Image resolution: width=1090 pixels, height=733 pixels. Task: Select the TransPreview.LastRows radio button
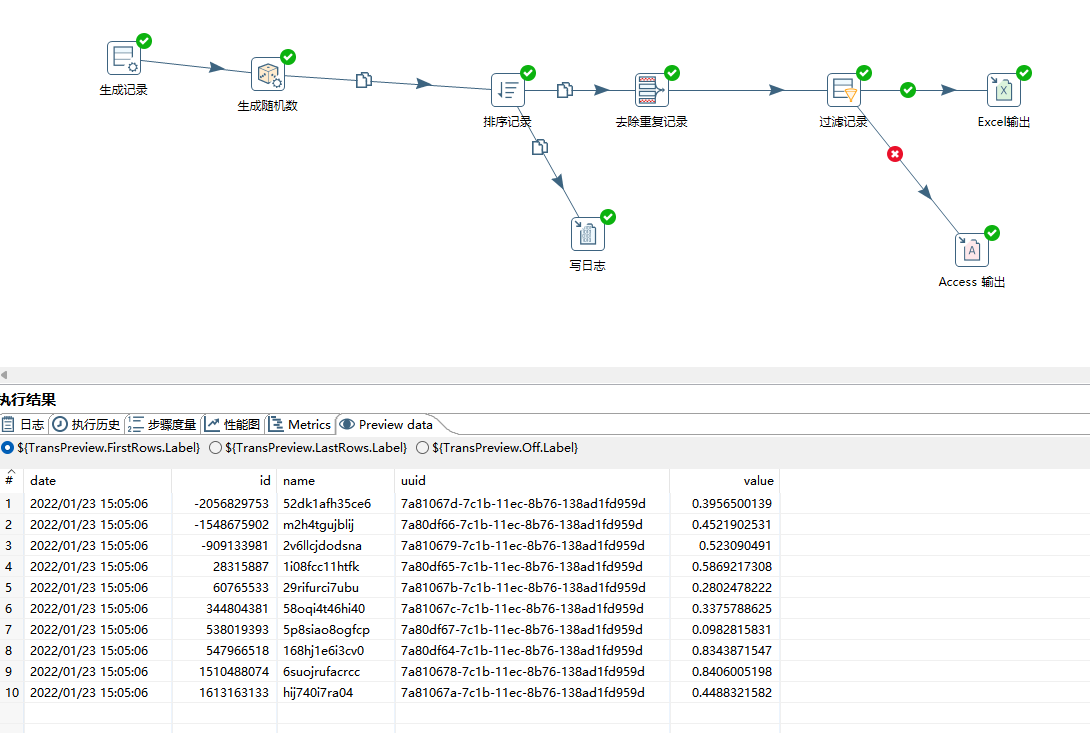[x=215, y=448]
